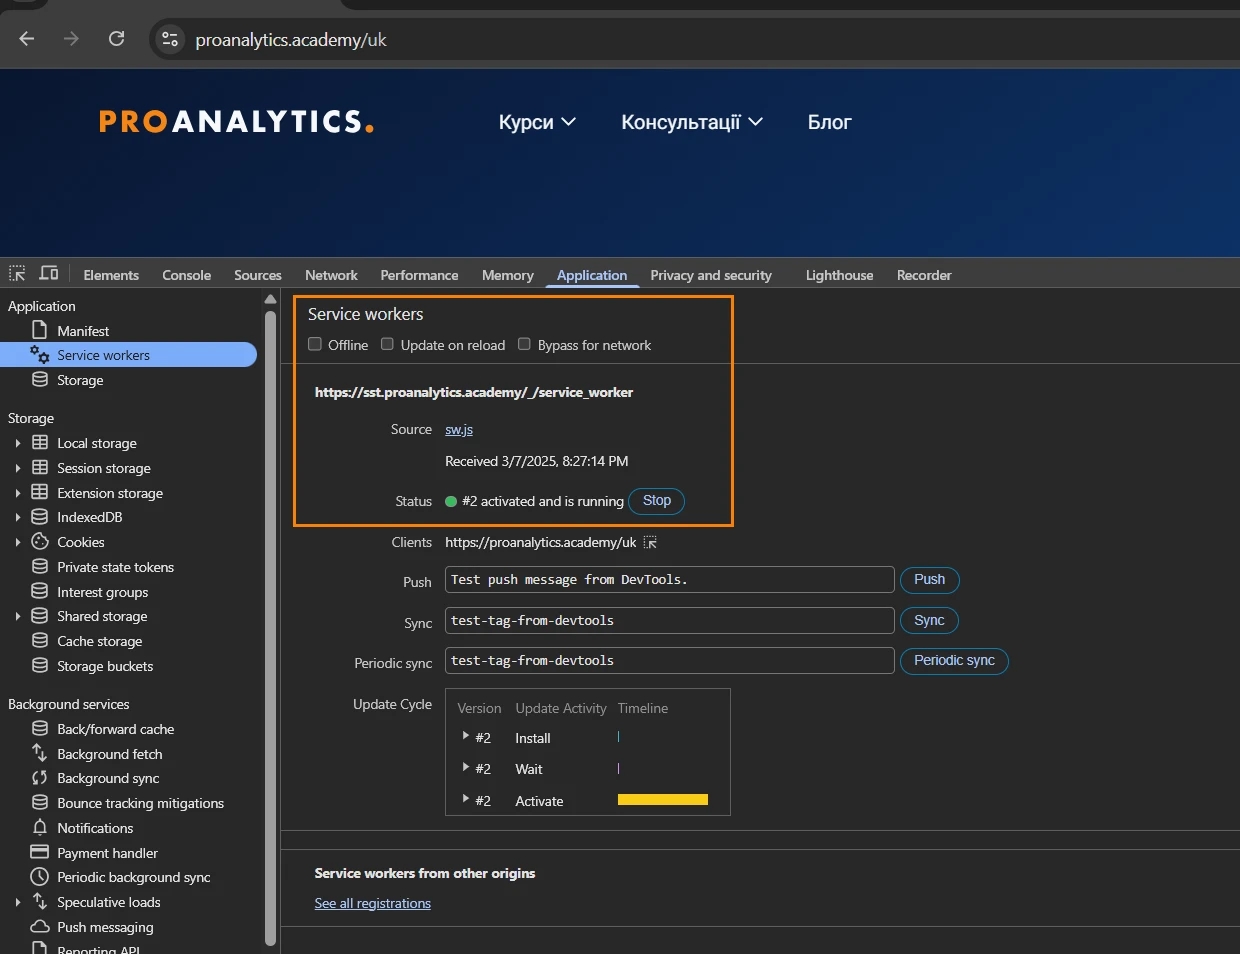The height and width of the screenshot is (954, 1240).
Task: Open the Memory tab
Action: (x=508, y=275)
